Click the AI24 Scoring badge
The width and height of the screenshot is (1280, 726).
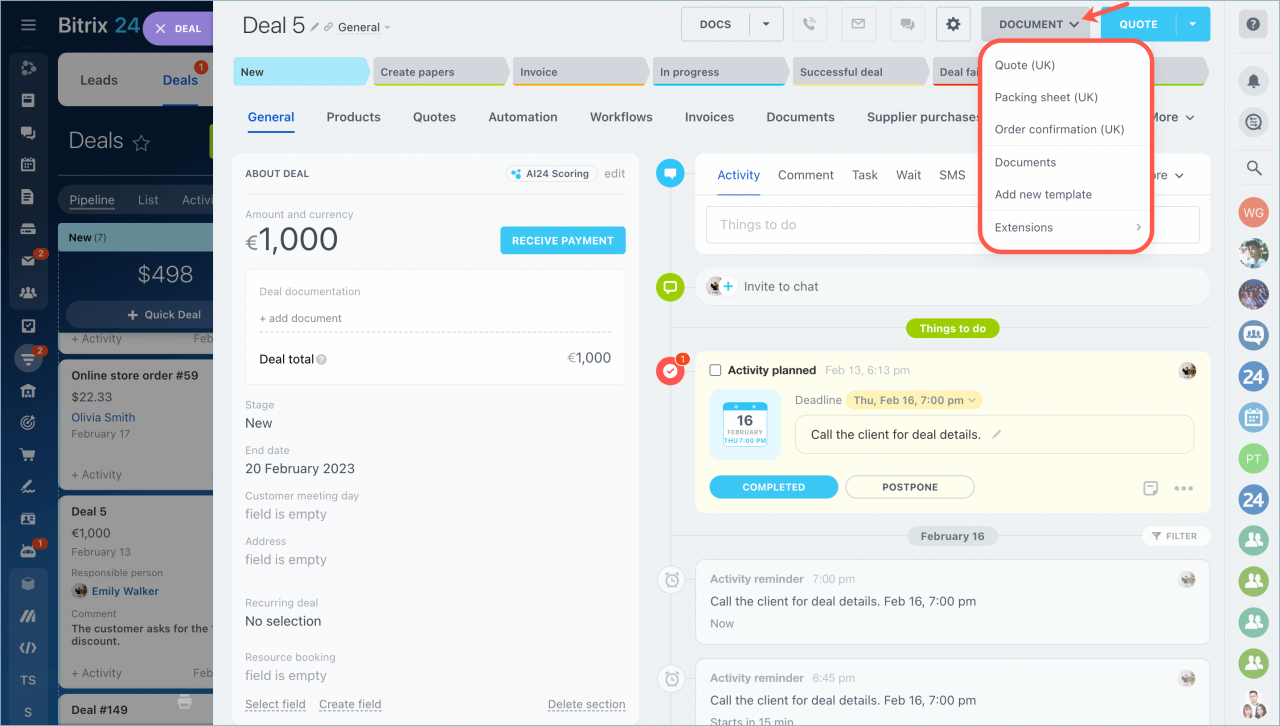pyautogui.click(x=551, y=173)
